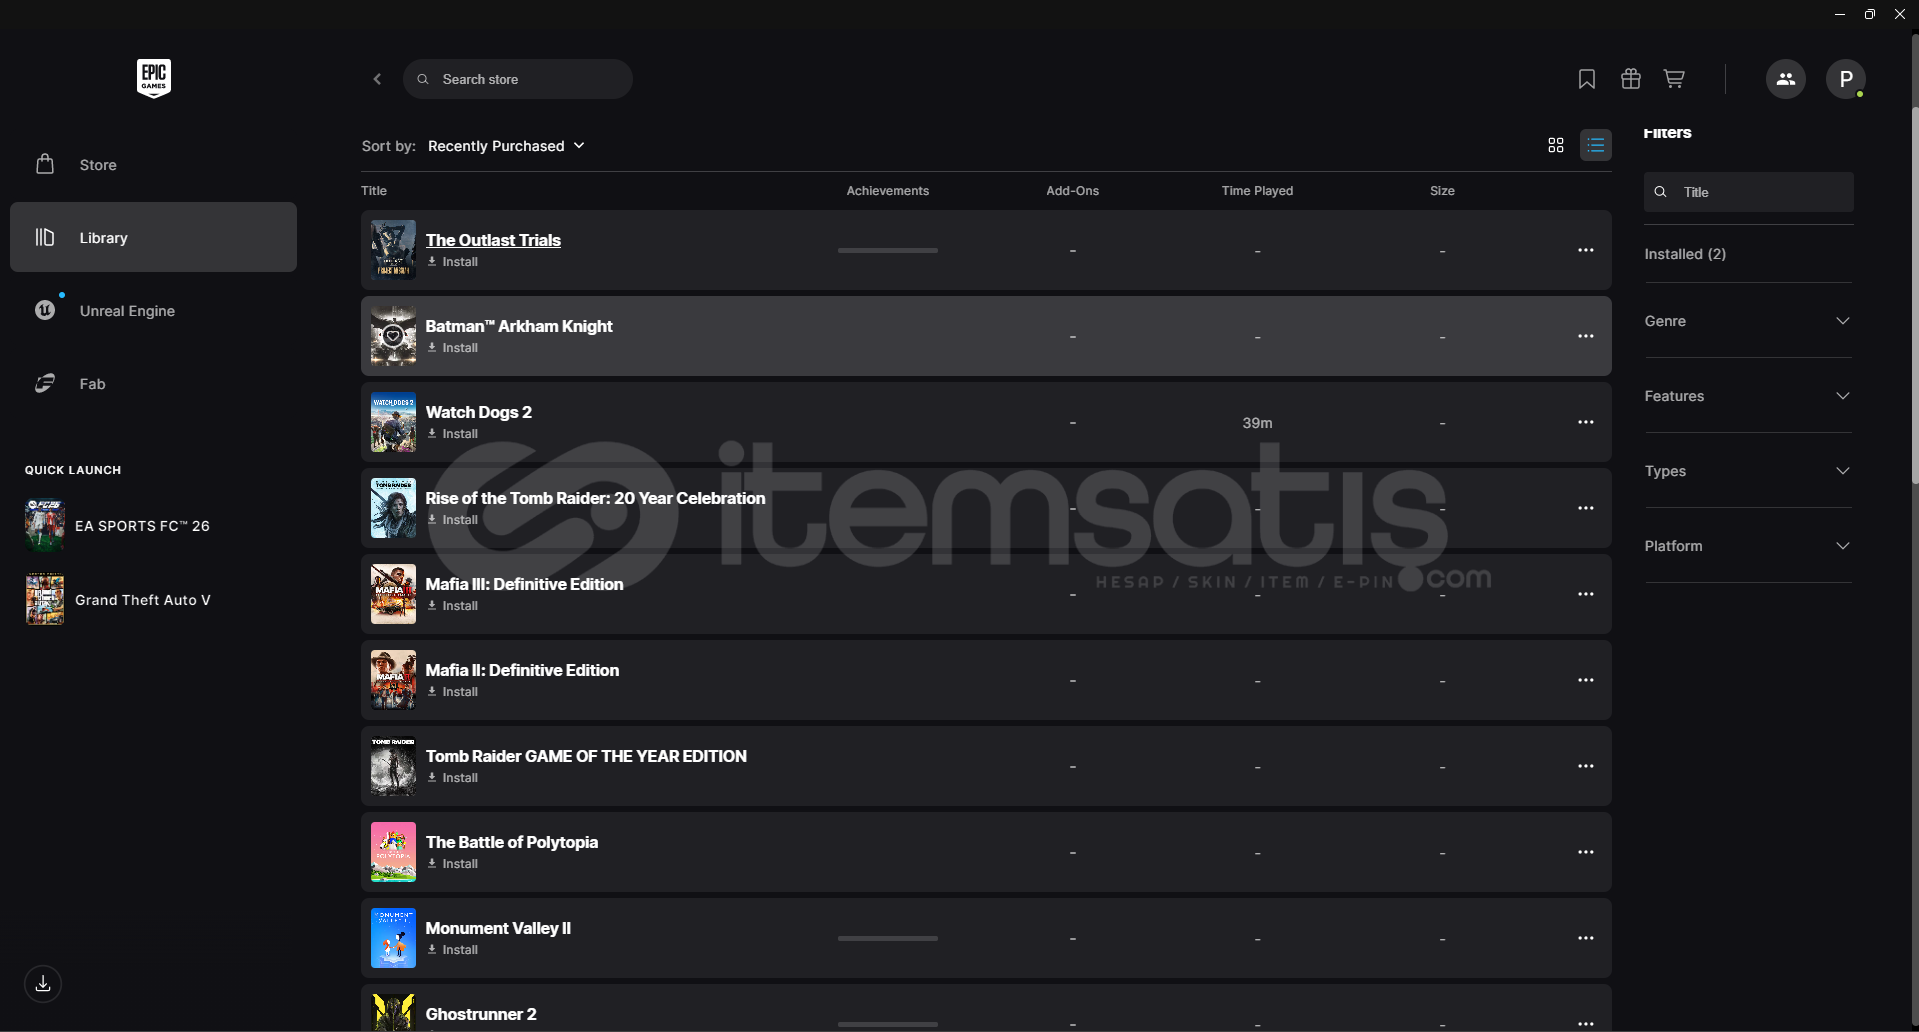
Task: Open the Fab section
Action: (x=153, y=384)
